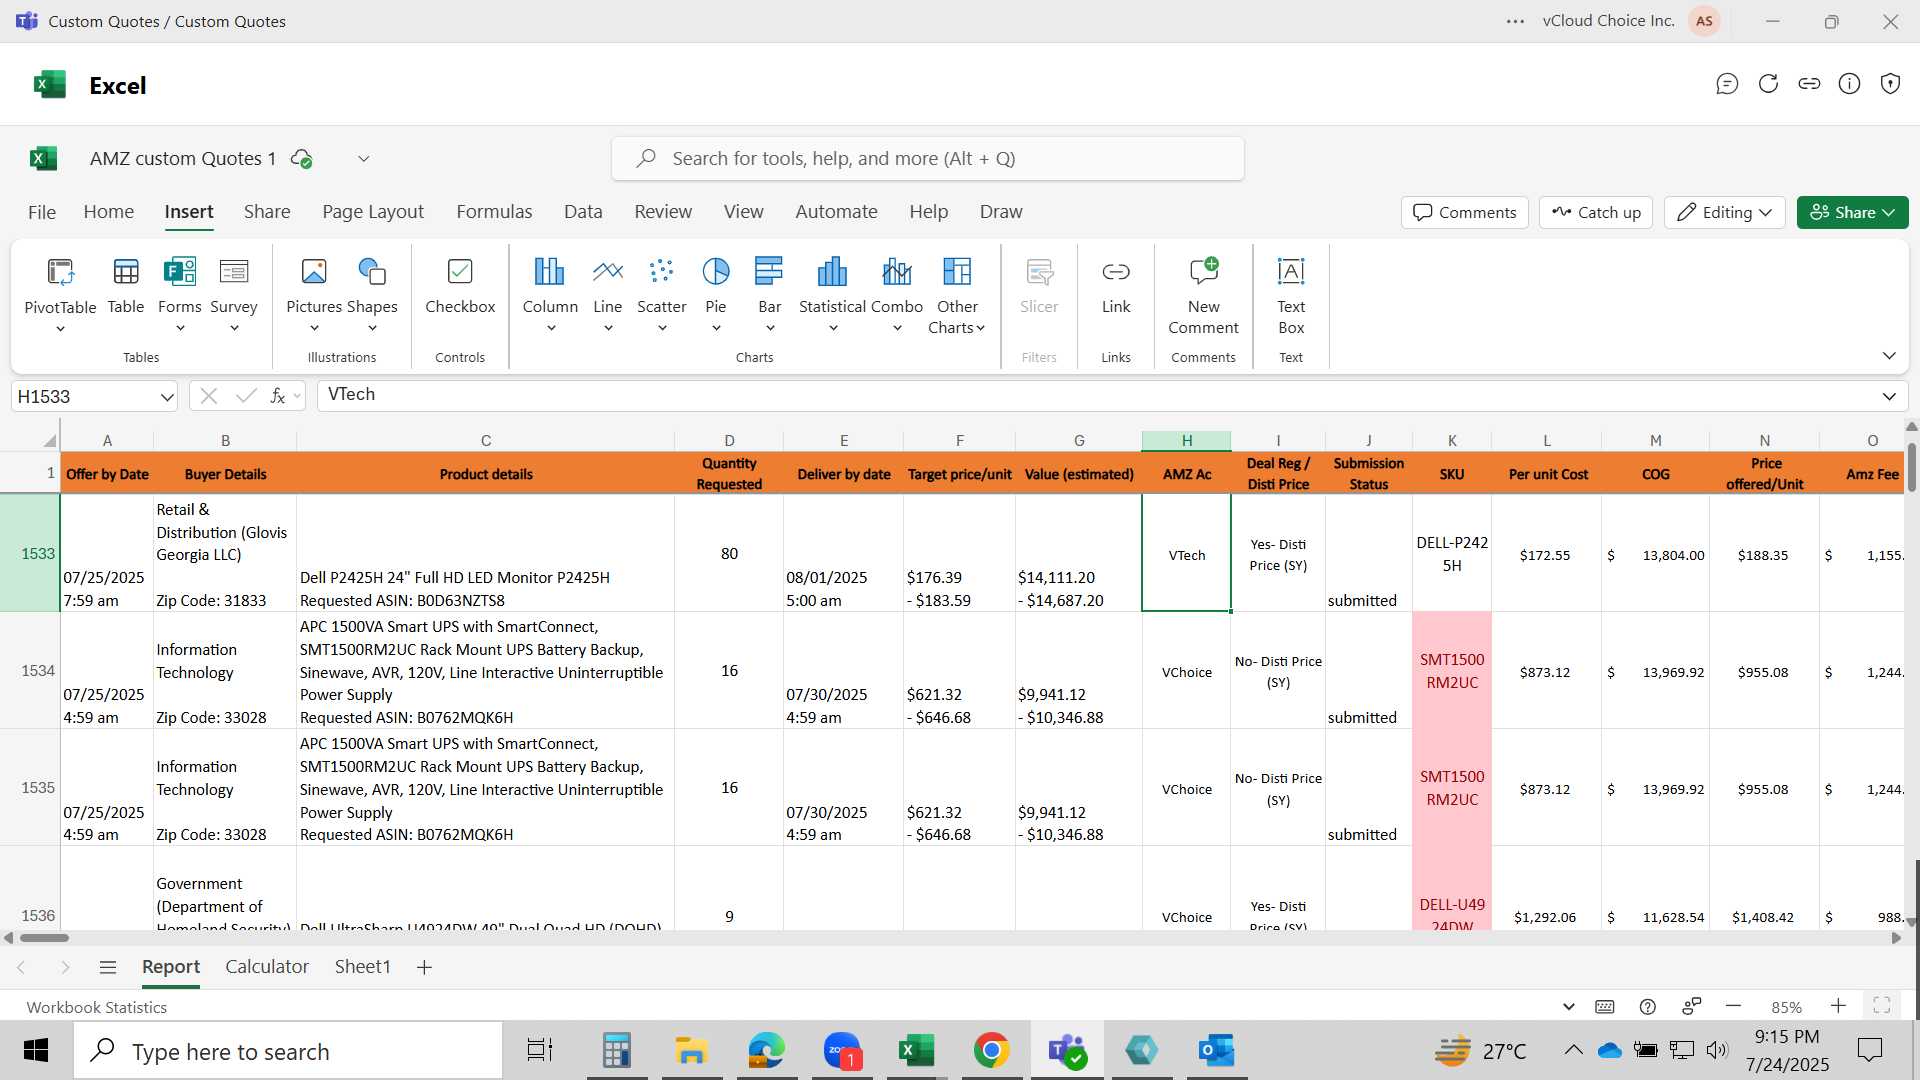Insert a PivotTable from the ribbon
The width and height of the screenshot is (1920, 1080).
[60, 285]
